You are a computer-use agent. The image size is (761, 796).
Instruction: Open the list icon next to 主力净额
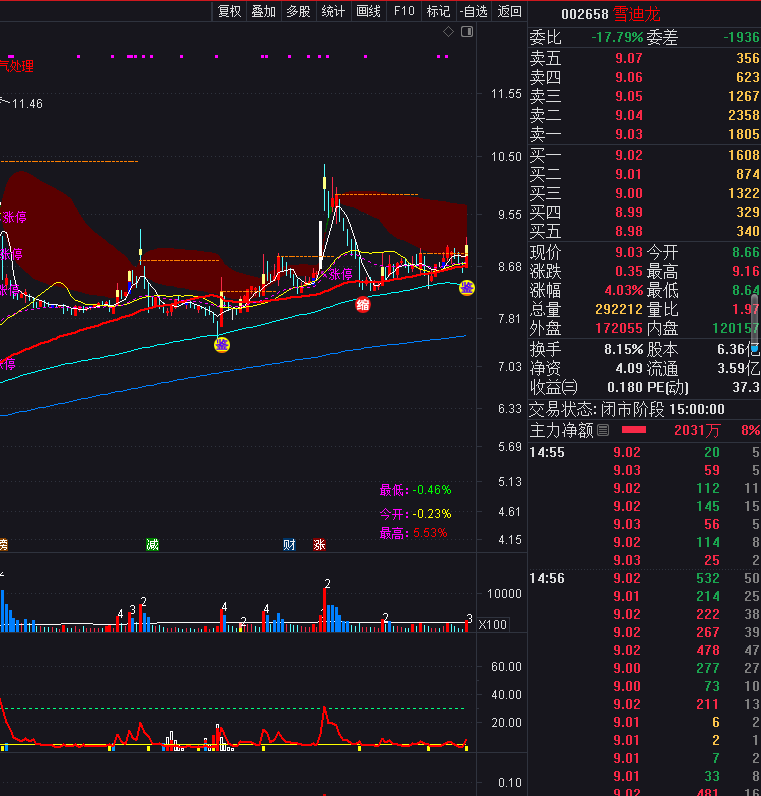pyautogui.click(x=603, y=431)
